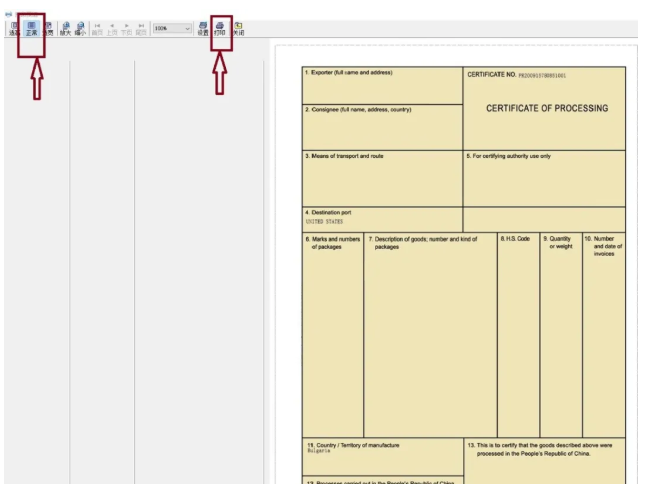Click the Exporter field box
Screen dimensions: 645x494
(382, 86)
